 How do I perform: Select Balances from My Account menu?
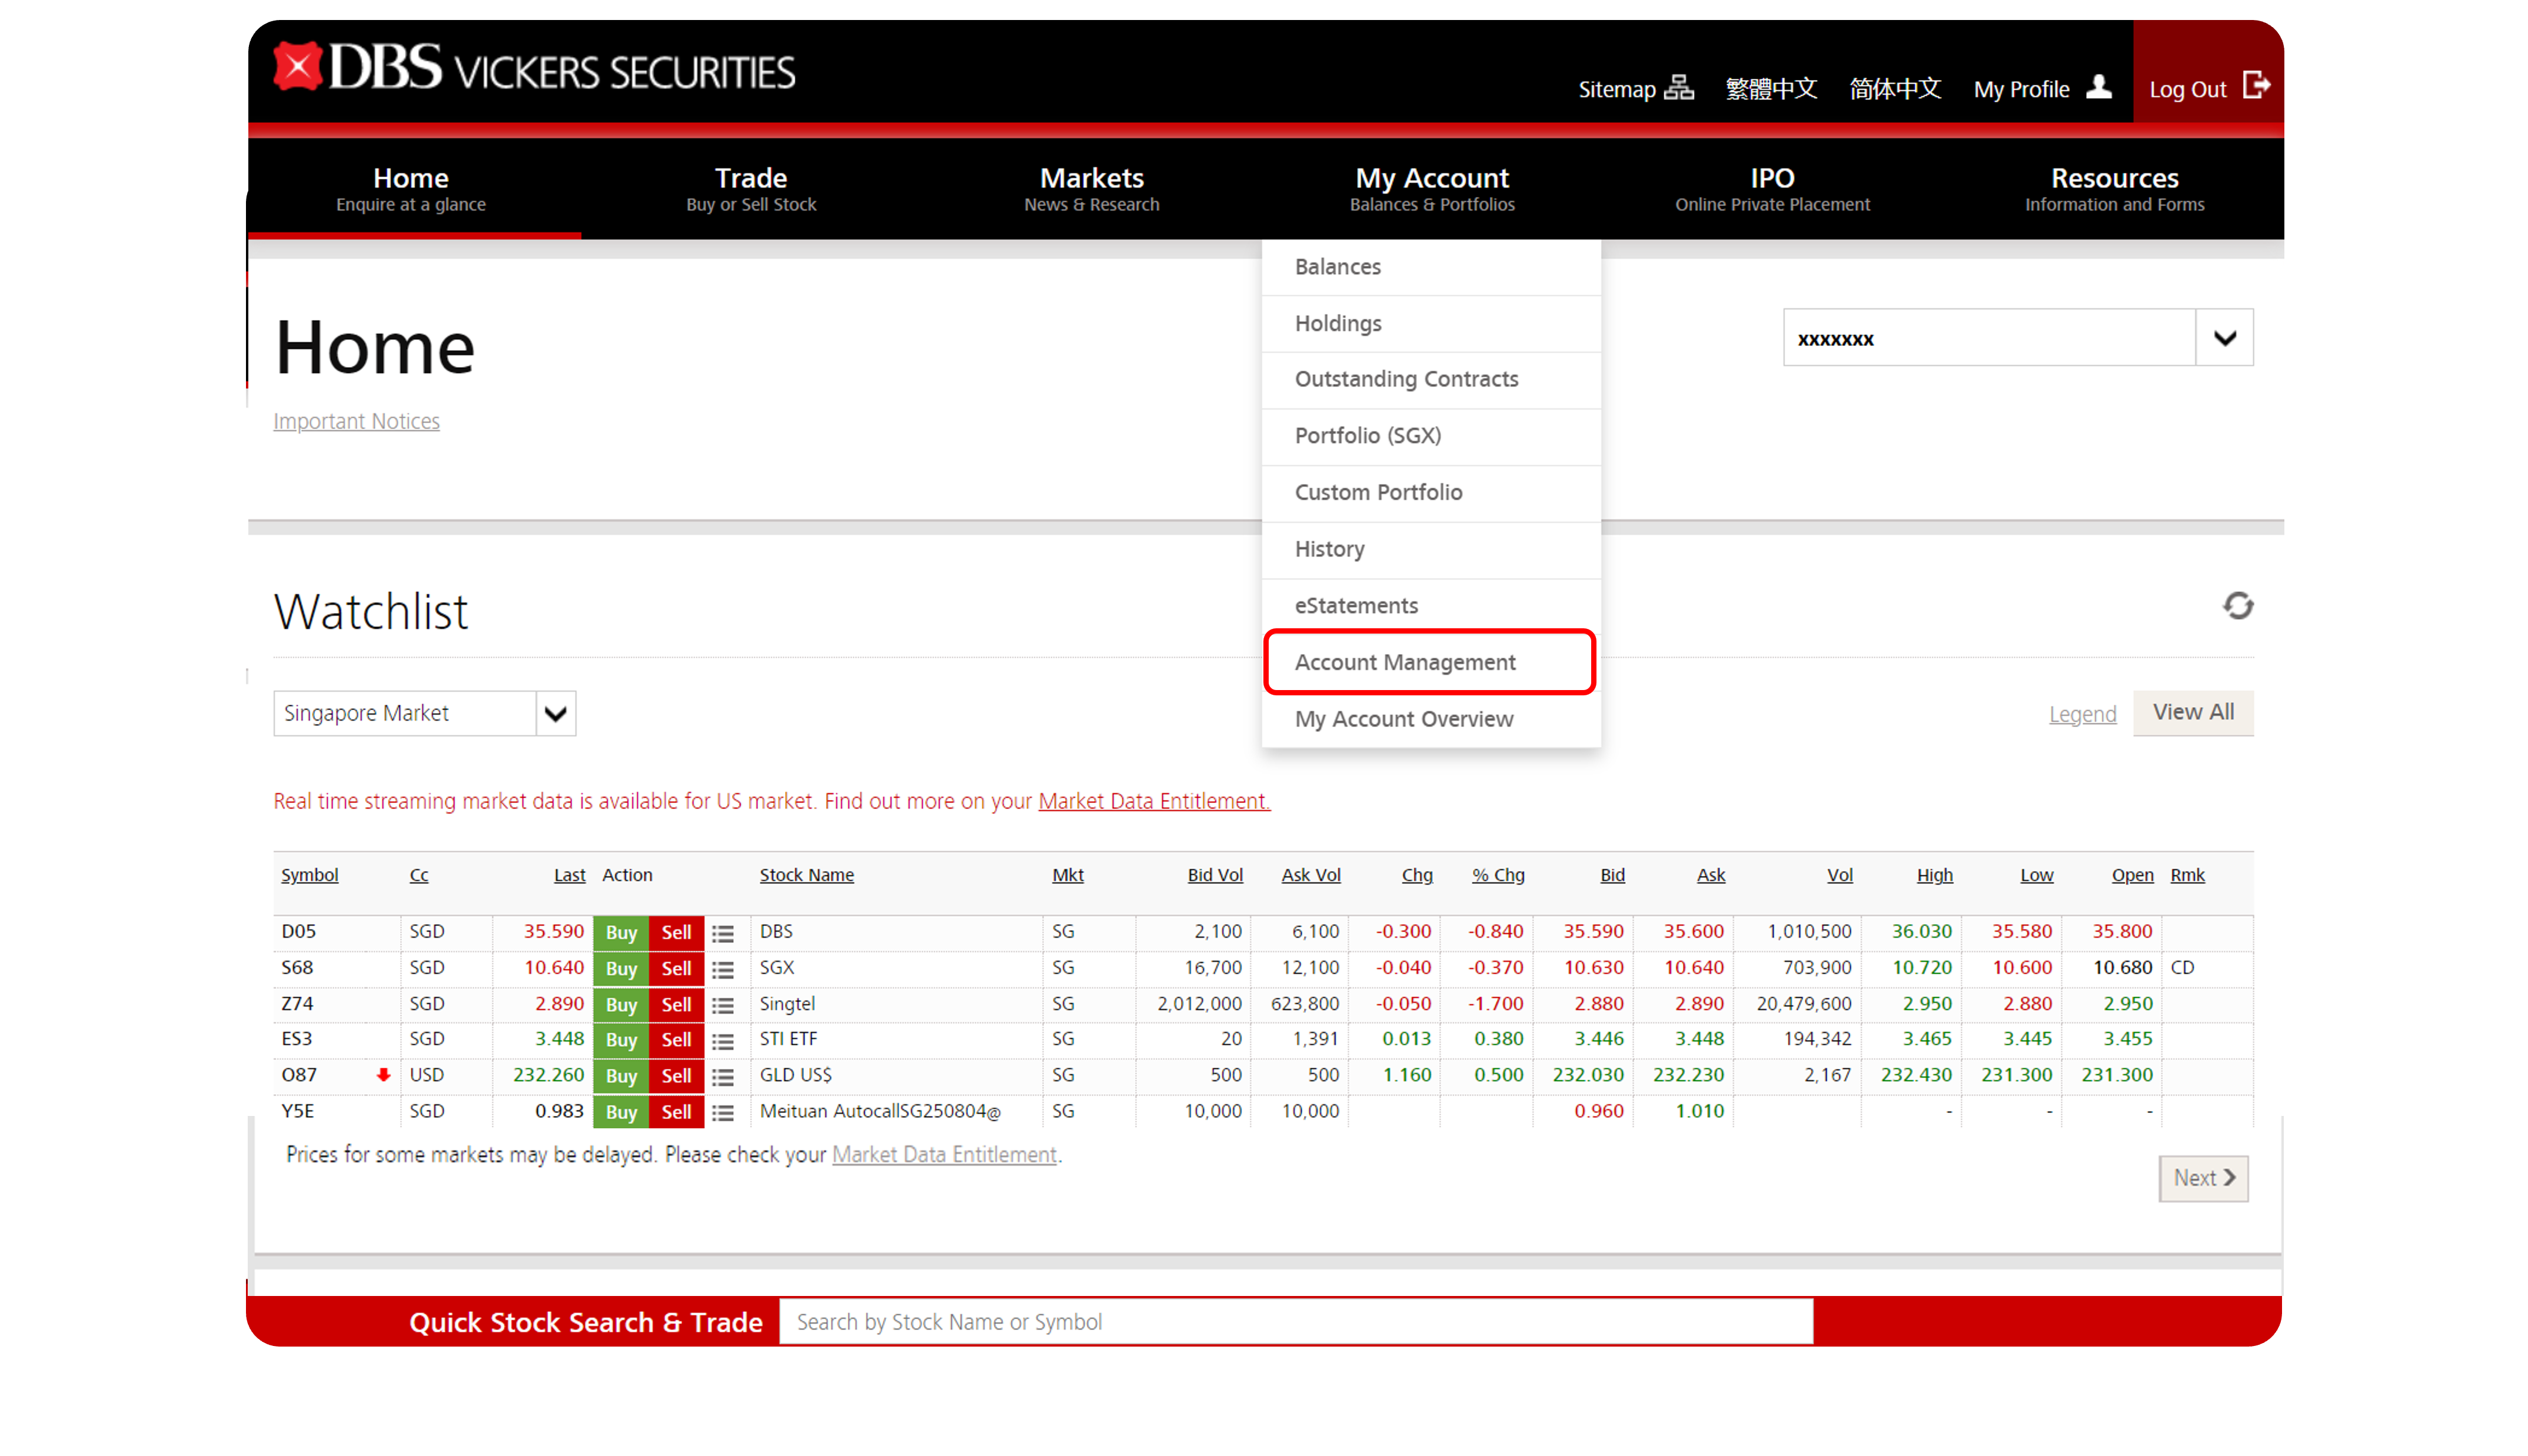1431,267
